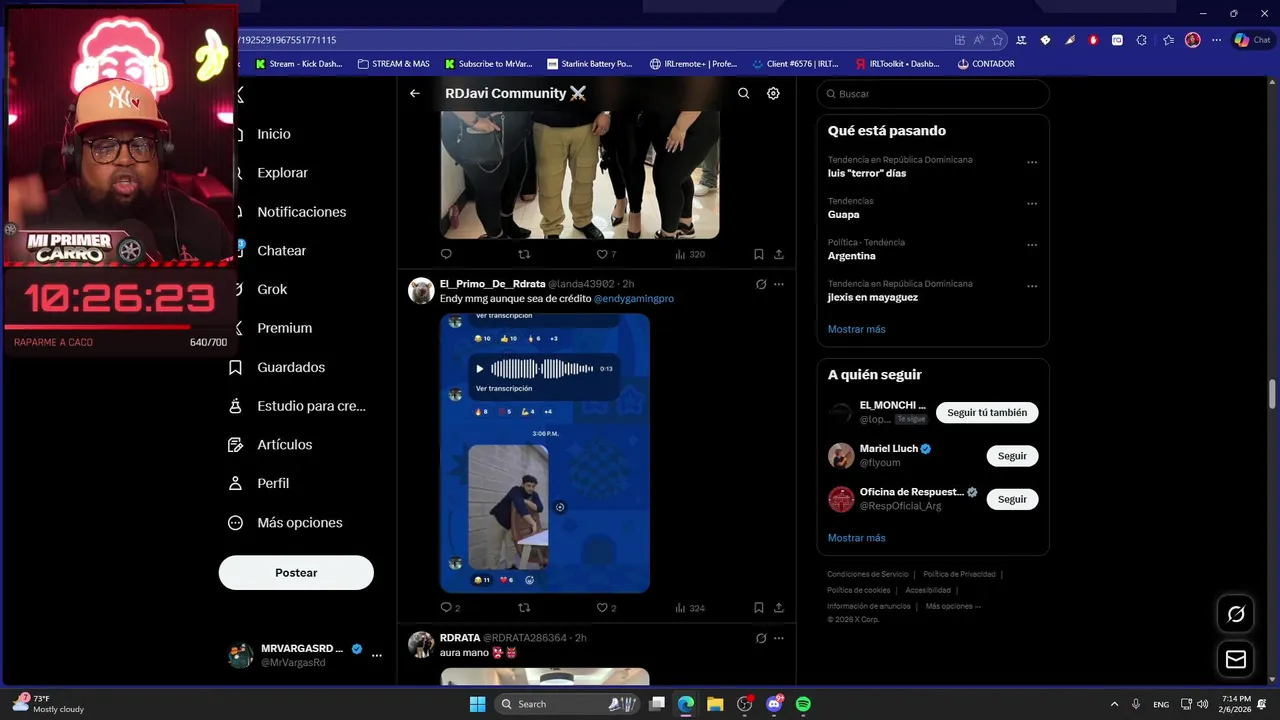Open Grok explain on El_Primo_De_Rdrata's post

click(761, 284)
